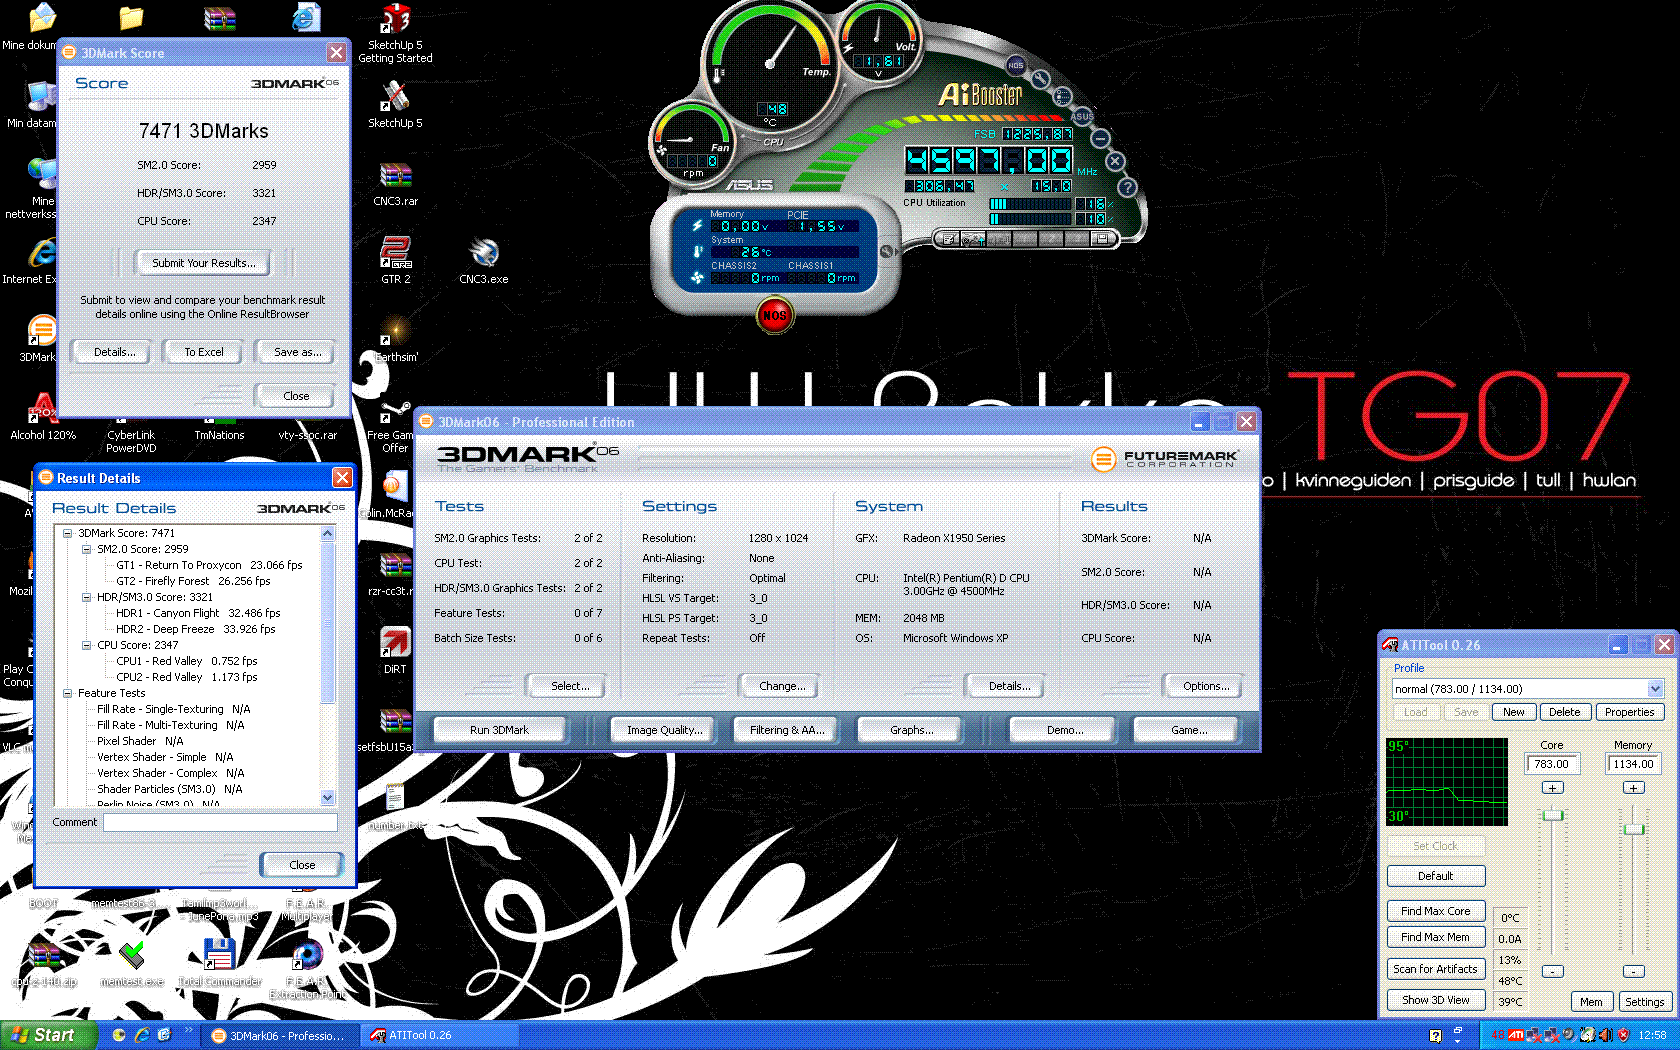
Task: Click Filtering & AA button
Action: click(787, 730)
